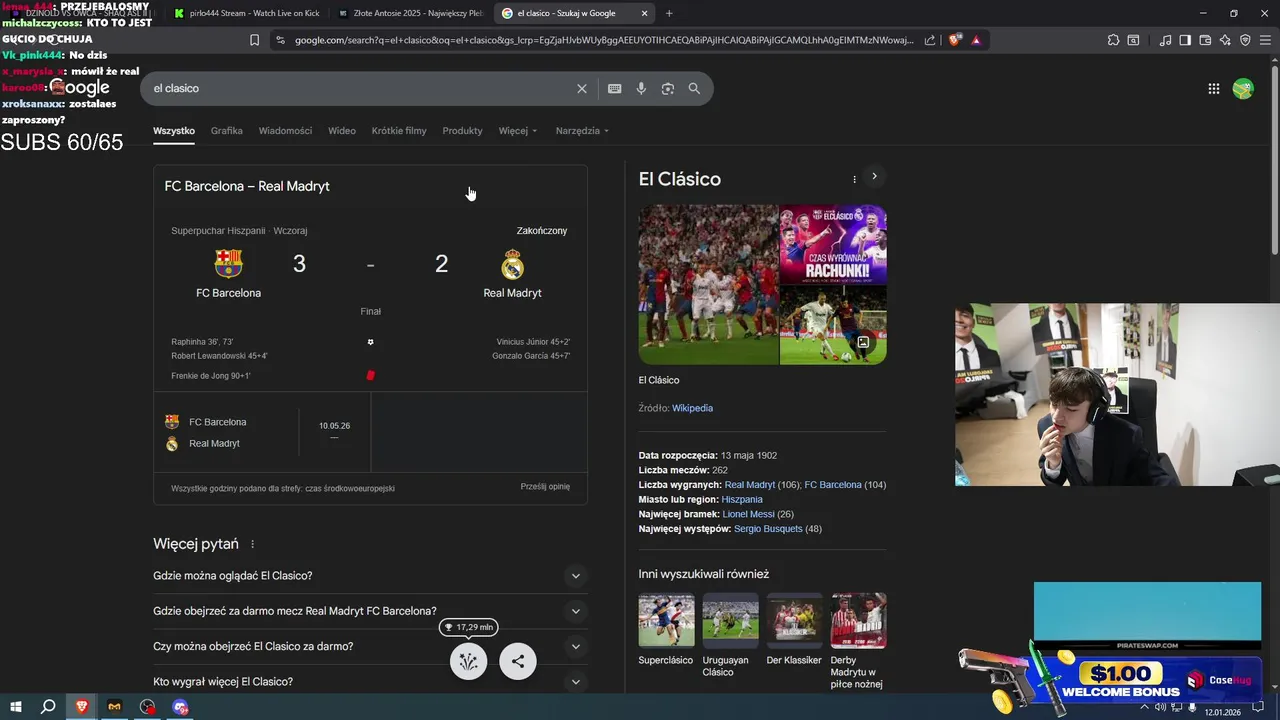Click the Prześlij opinię feedback link
This screenshot has width=1280, height=720.
[545, 487]
